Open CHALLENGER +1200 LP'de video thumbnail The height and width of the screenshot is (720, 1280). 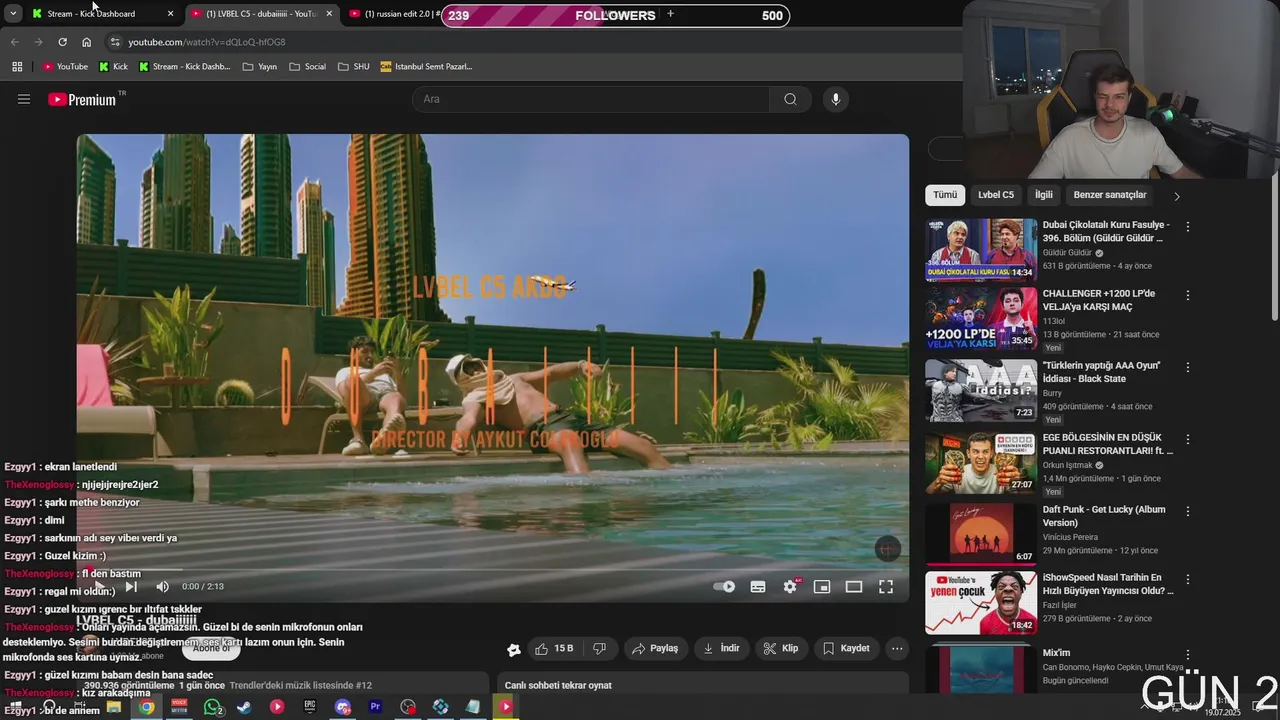pyautogui.click(x=981, y=320)
